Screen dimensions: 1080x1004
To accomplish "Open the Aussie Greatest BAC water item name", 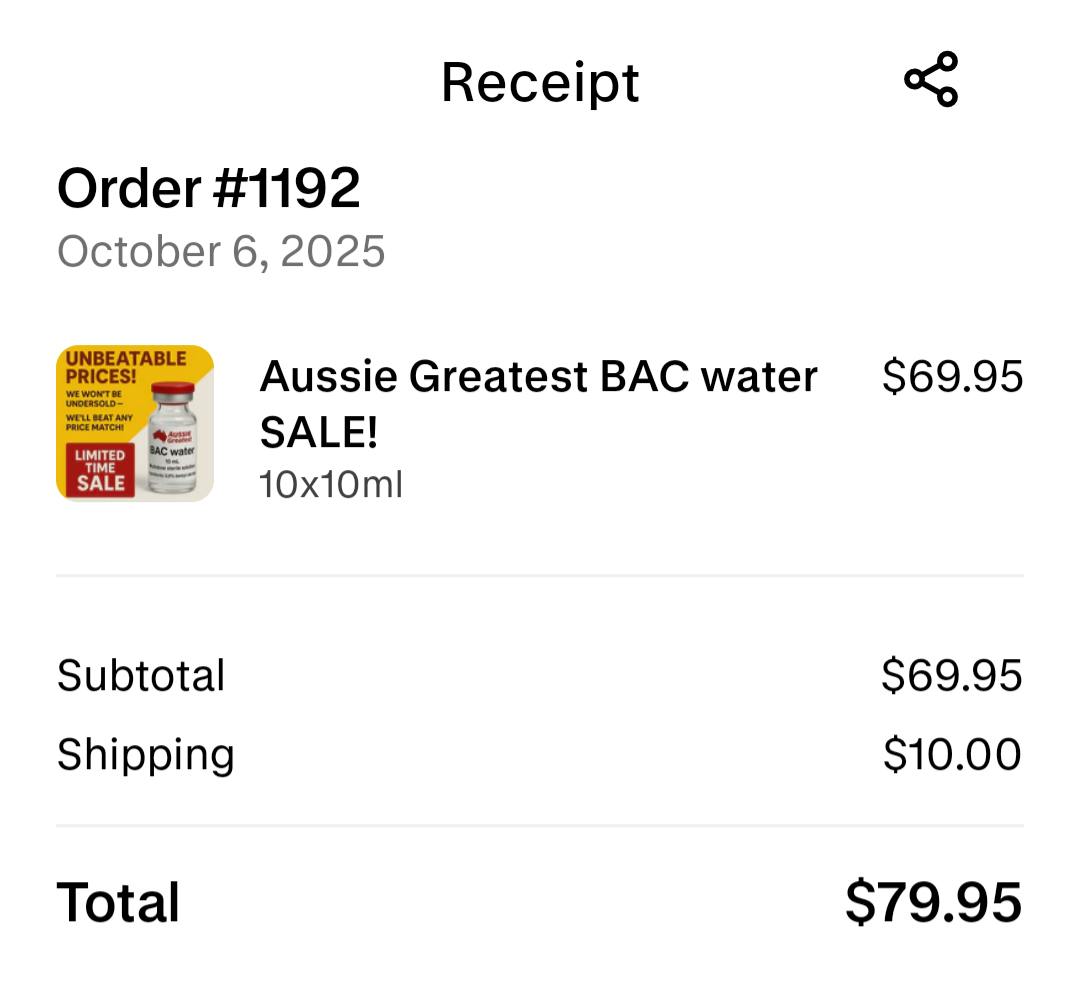I will pyautogui.click(x=538, y=377).
